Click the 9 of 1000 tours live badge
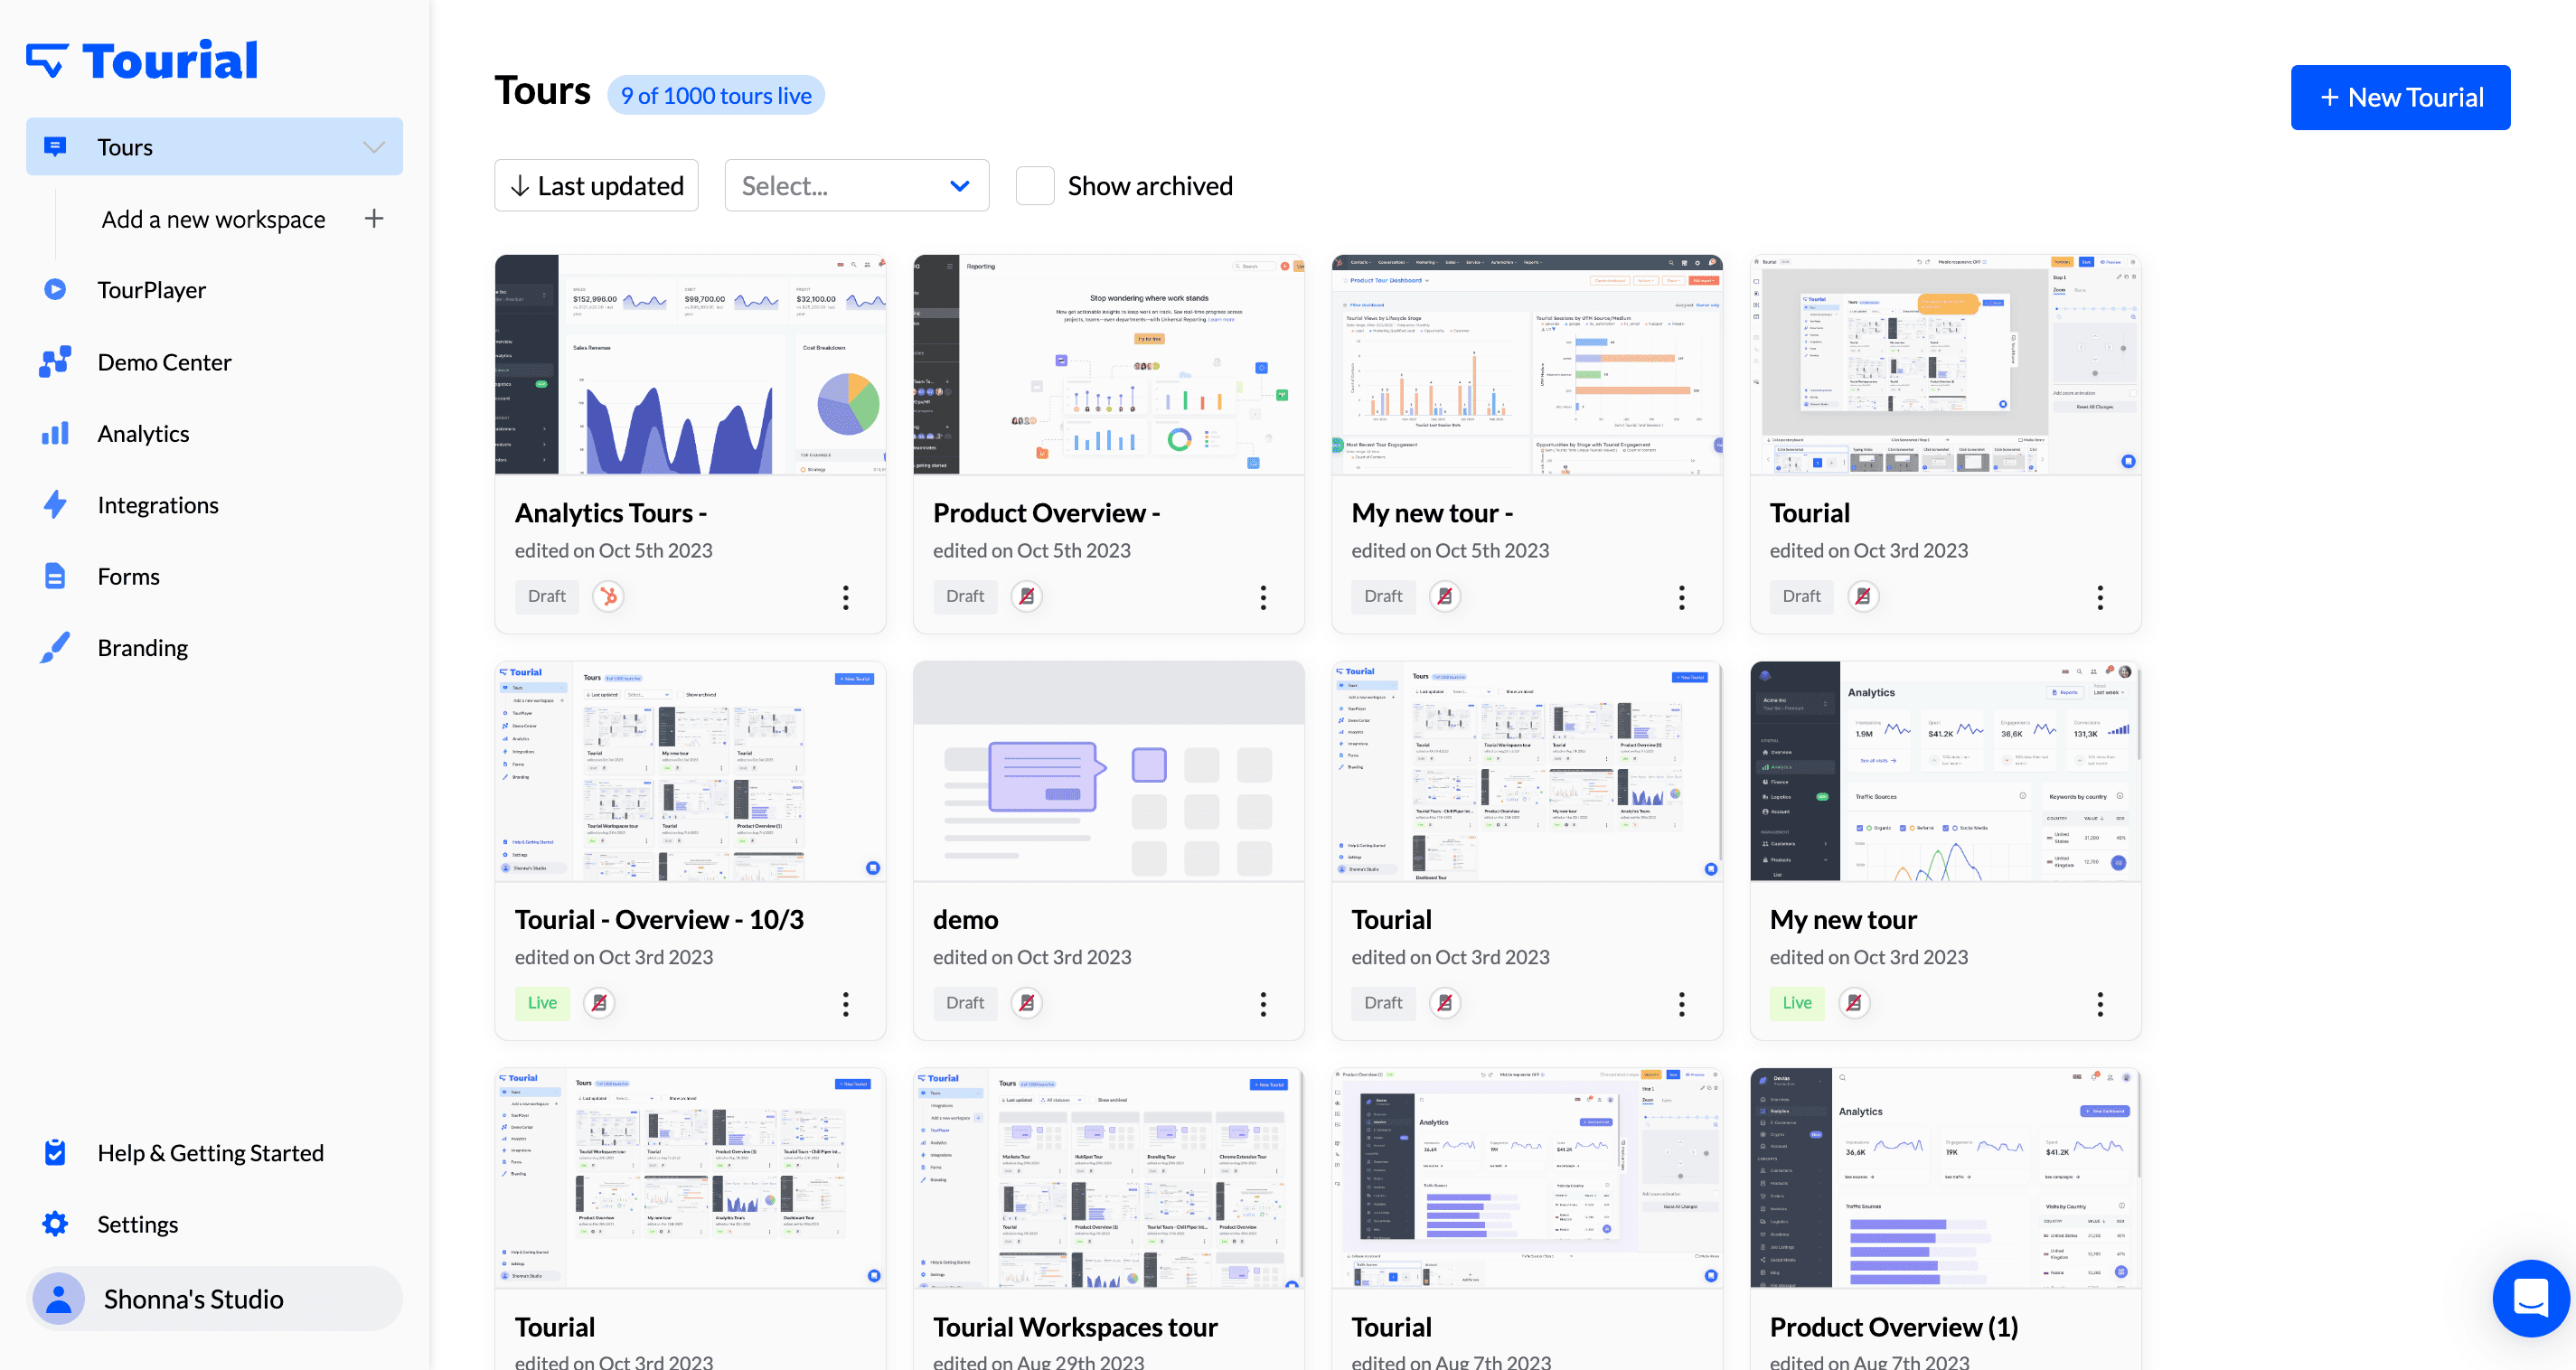The image size is (2576, 1370). click(716, 96)
